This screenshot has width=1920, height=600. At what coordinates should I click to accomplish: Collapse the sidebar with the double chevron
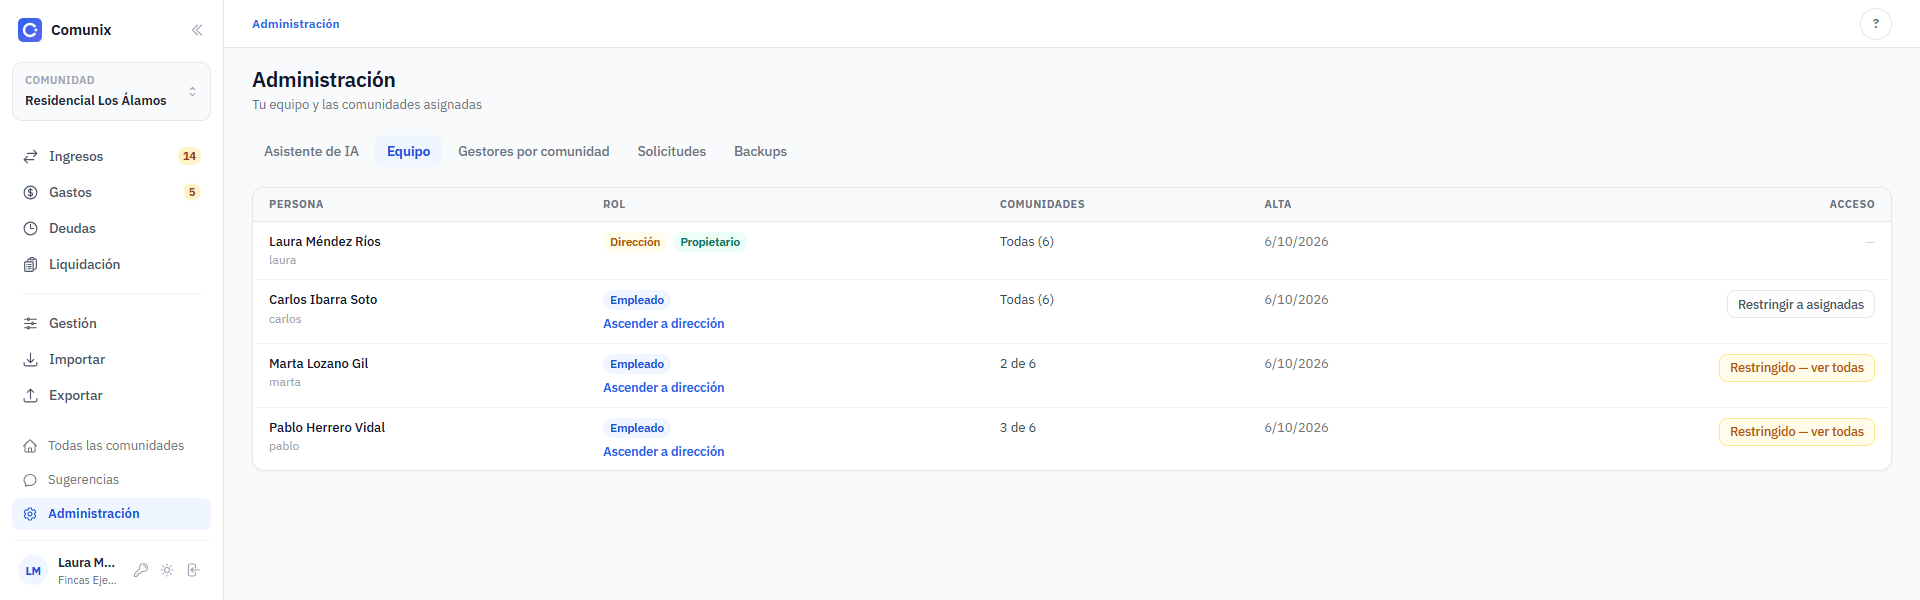click(x=197, y=30)
